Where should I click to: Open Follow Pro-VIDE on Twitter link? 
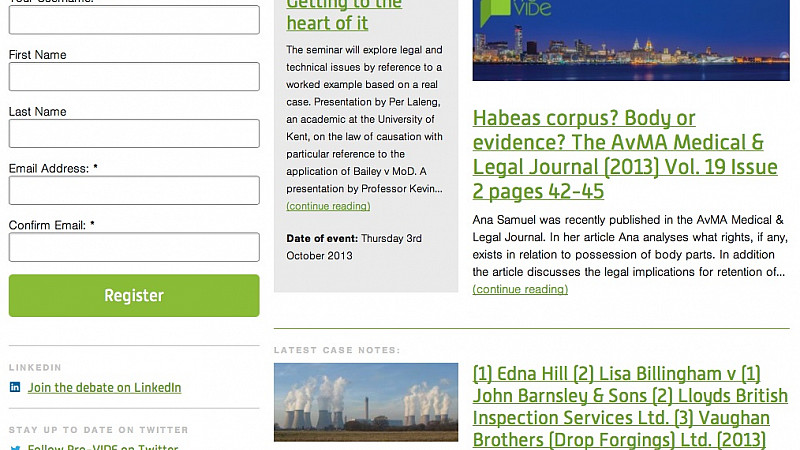coord(103,447)
